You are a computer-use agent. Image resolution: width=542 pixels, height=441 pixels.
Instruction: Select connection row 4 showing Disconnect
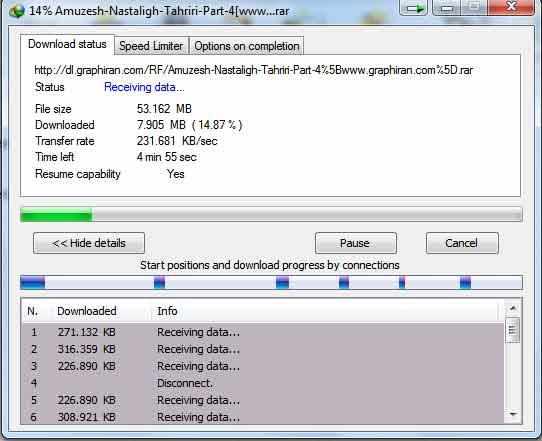263,383
